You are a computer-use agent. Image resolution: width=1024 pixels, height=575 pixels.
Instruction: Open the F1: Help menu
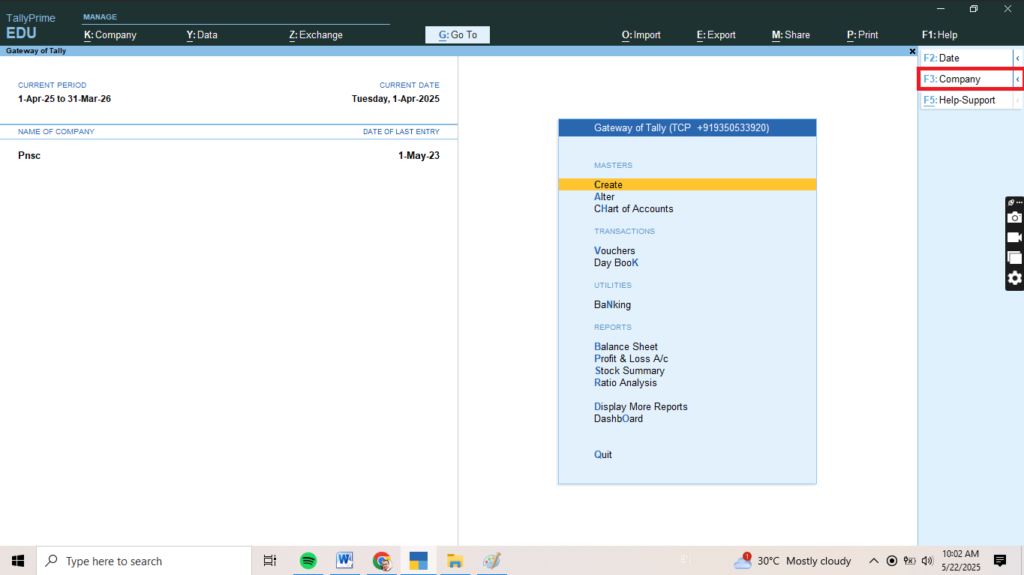point(940,35)
